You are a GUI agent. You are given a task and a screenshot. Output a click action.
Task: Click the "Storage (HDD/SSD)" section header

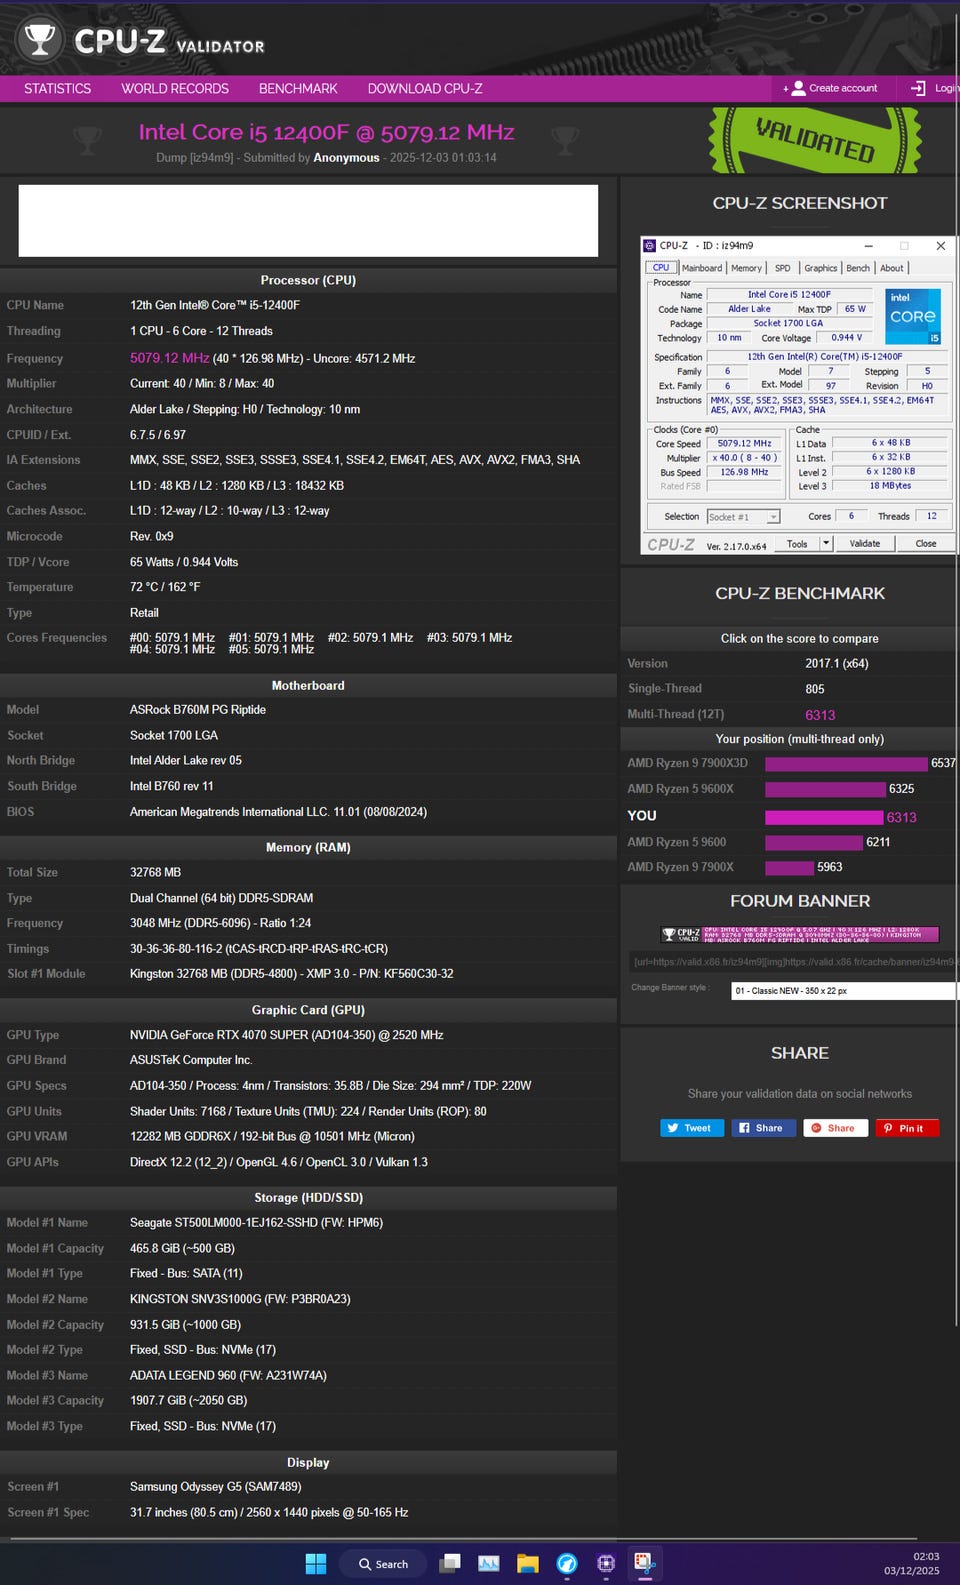coord(308,1197)
